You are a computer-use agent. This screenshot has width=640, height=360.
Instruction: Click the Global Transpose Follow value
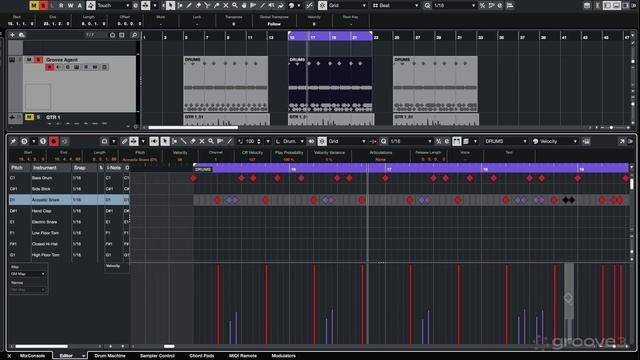tap(274, 24)
